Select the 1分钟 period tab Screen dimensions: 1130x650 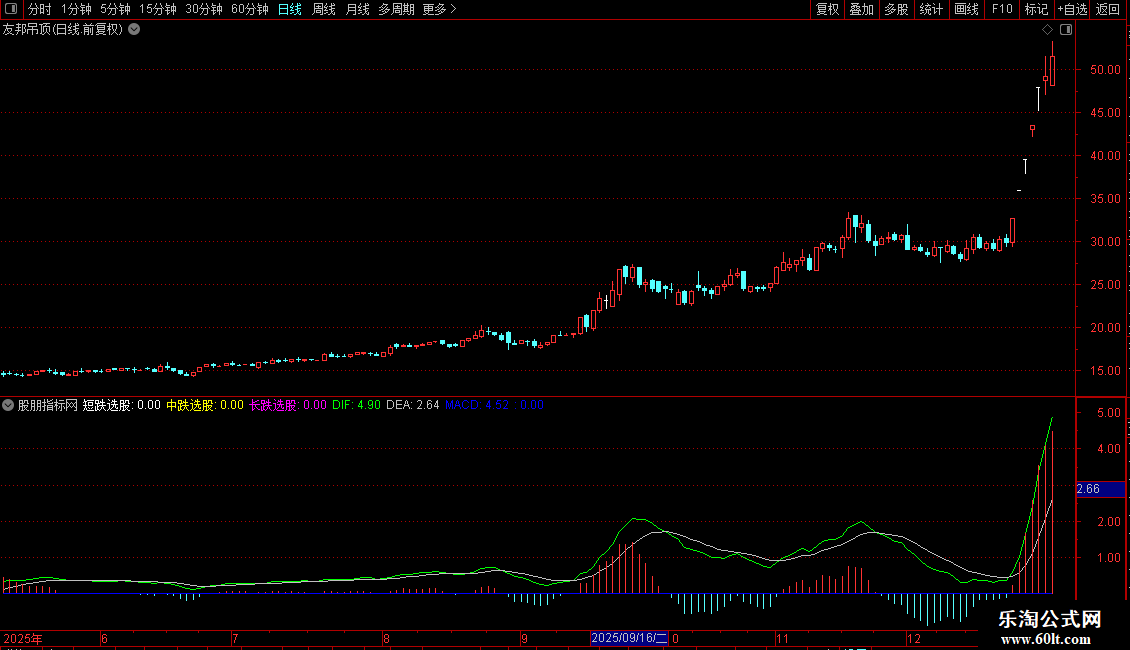click(76, 9)
